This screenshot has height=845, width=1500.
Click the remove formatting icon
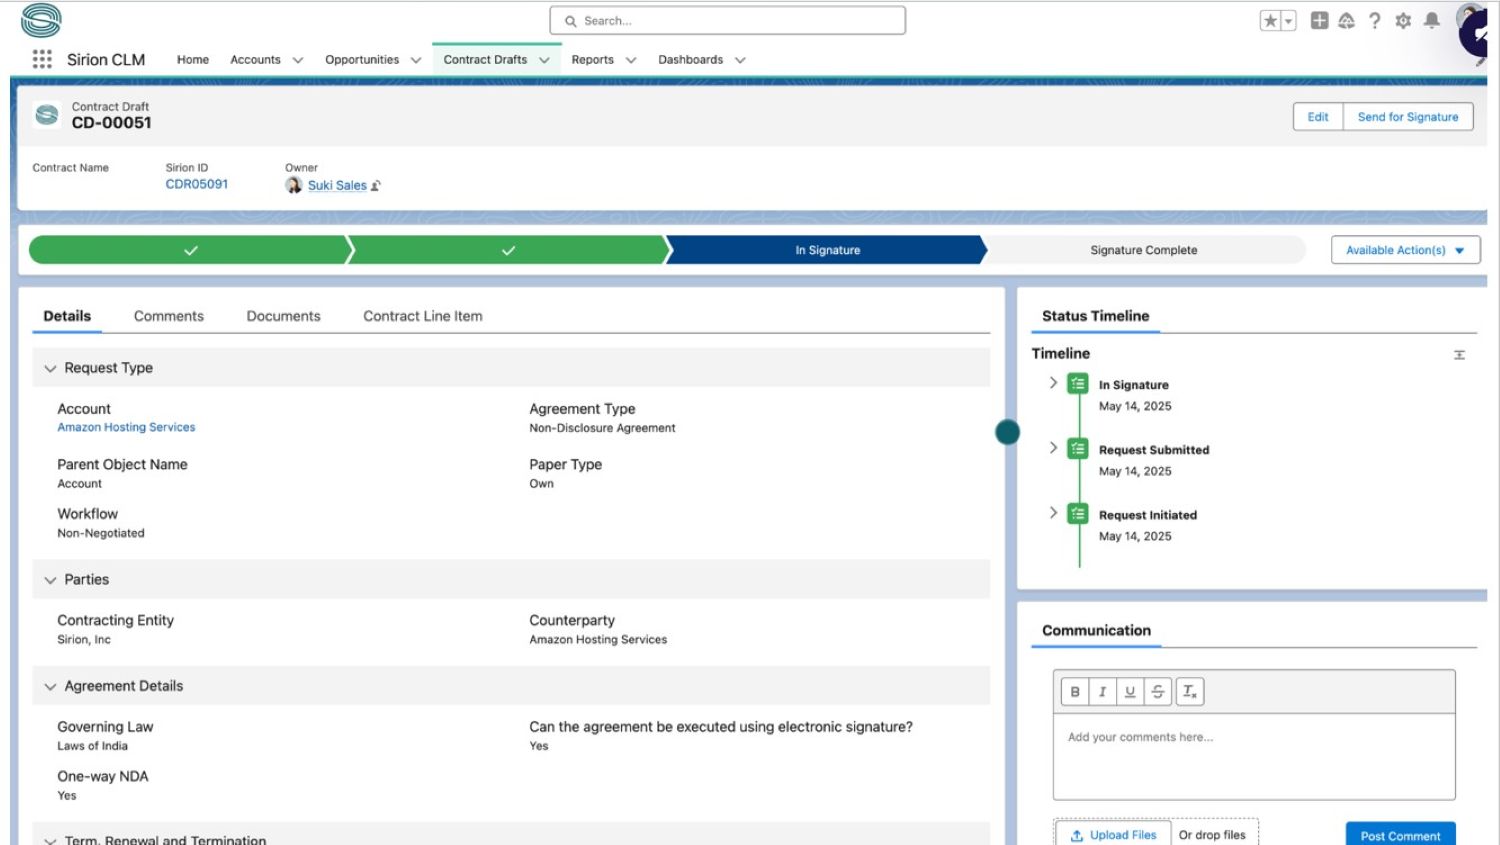tap(1189, 691)
